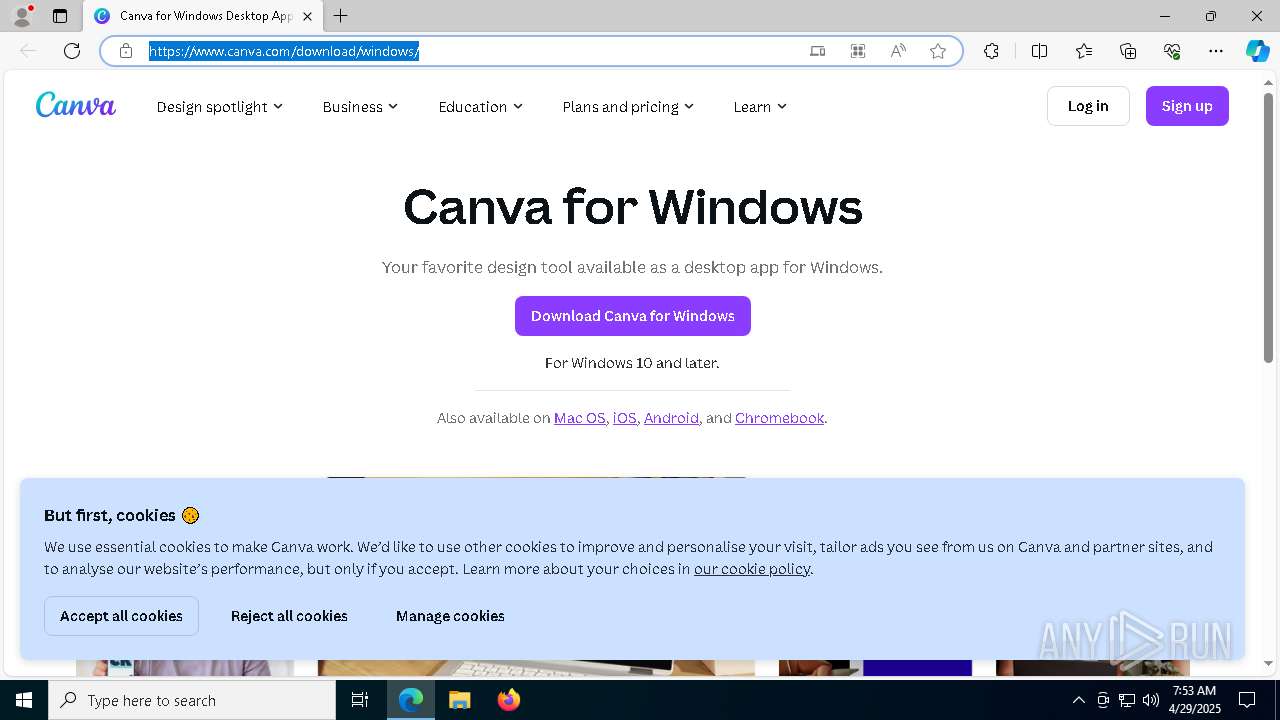Open Settings and more ellipsis
This screenshot has width=1280, height=720.
pos(1216,51)
